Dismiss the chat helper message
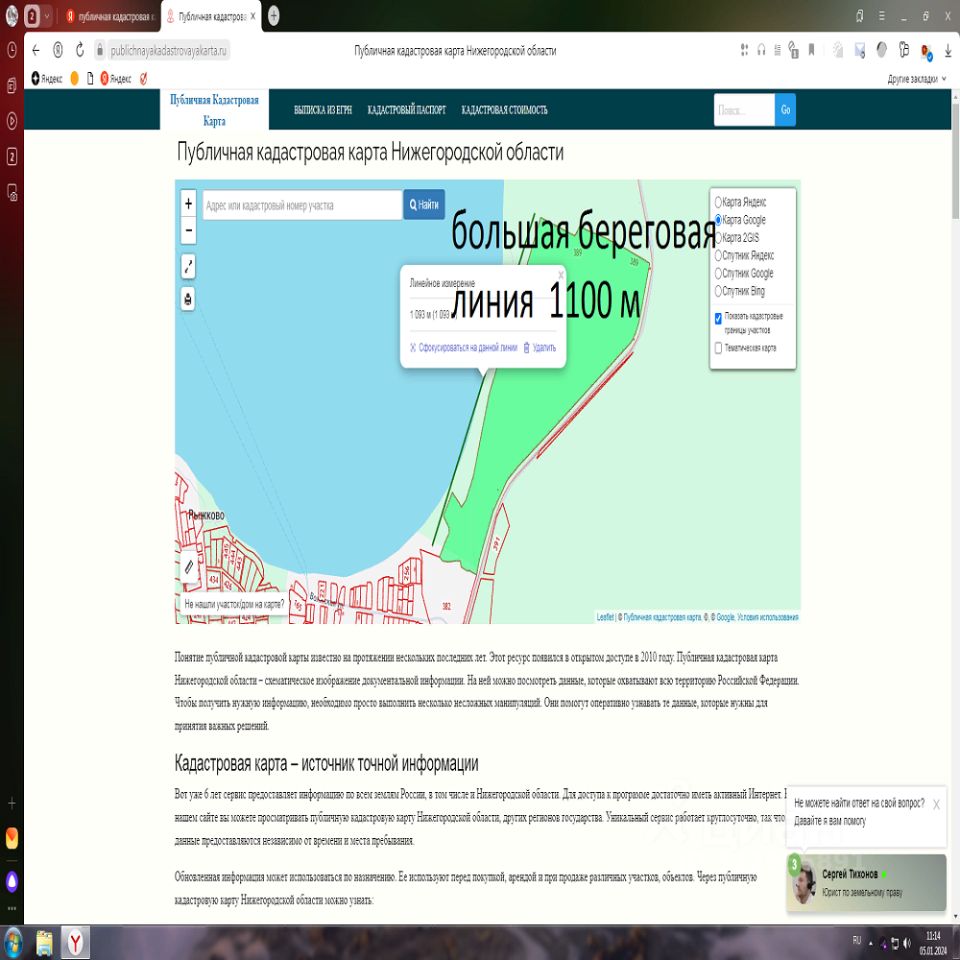This screenshot has width=960, height=960. coord(936,804)
